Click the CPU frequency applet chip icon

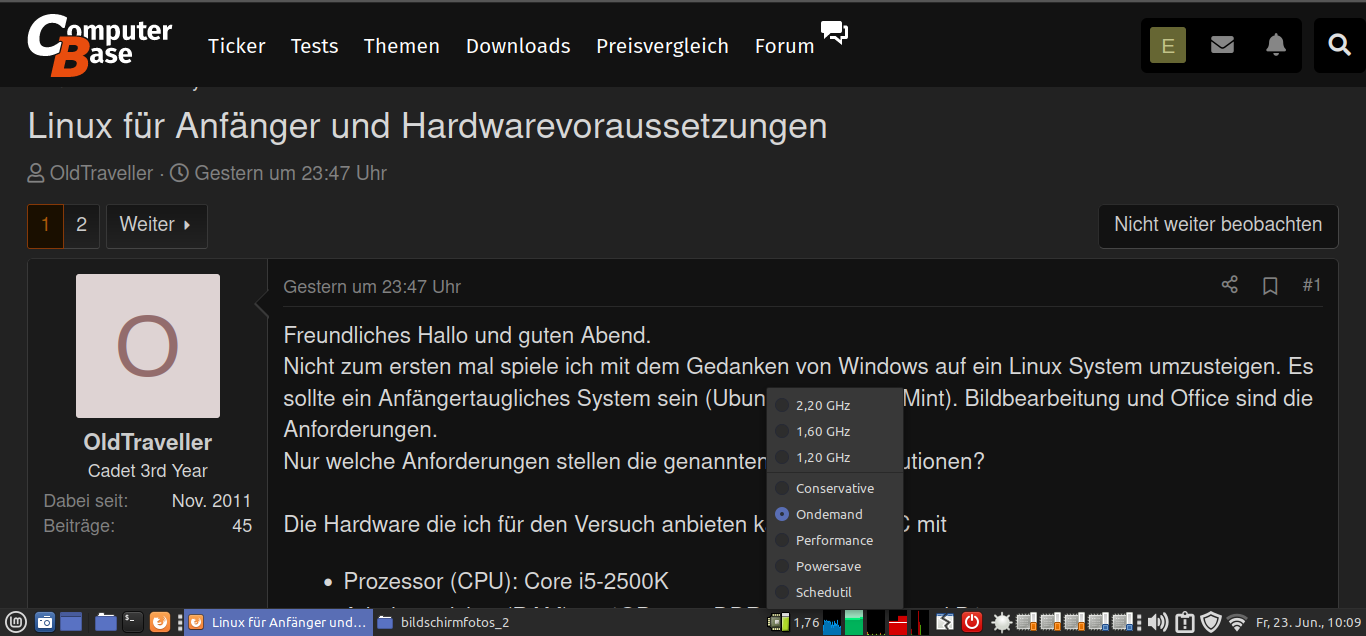pyautogui.click(x=778, y=622)
